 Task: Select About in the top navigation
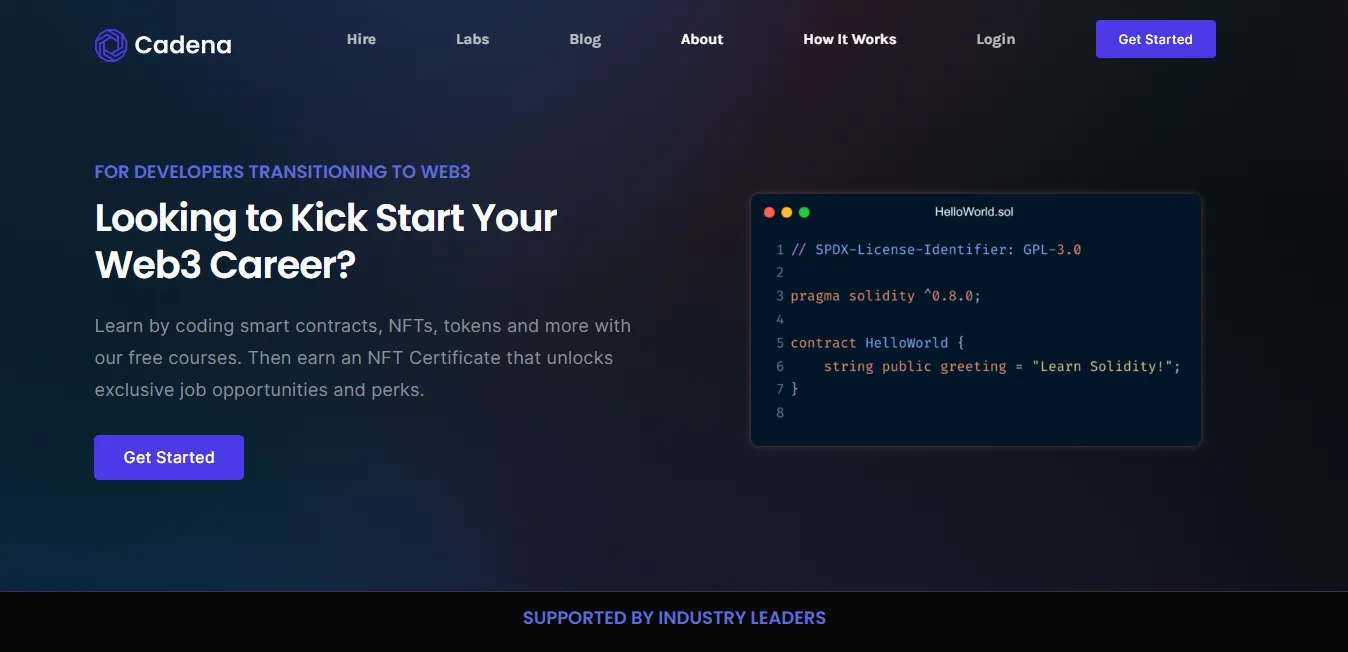click(702, 39)
